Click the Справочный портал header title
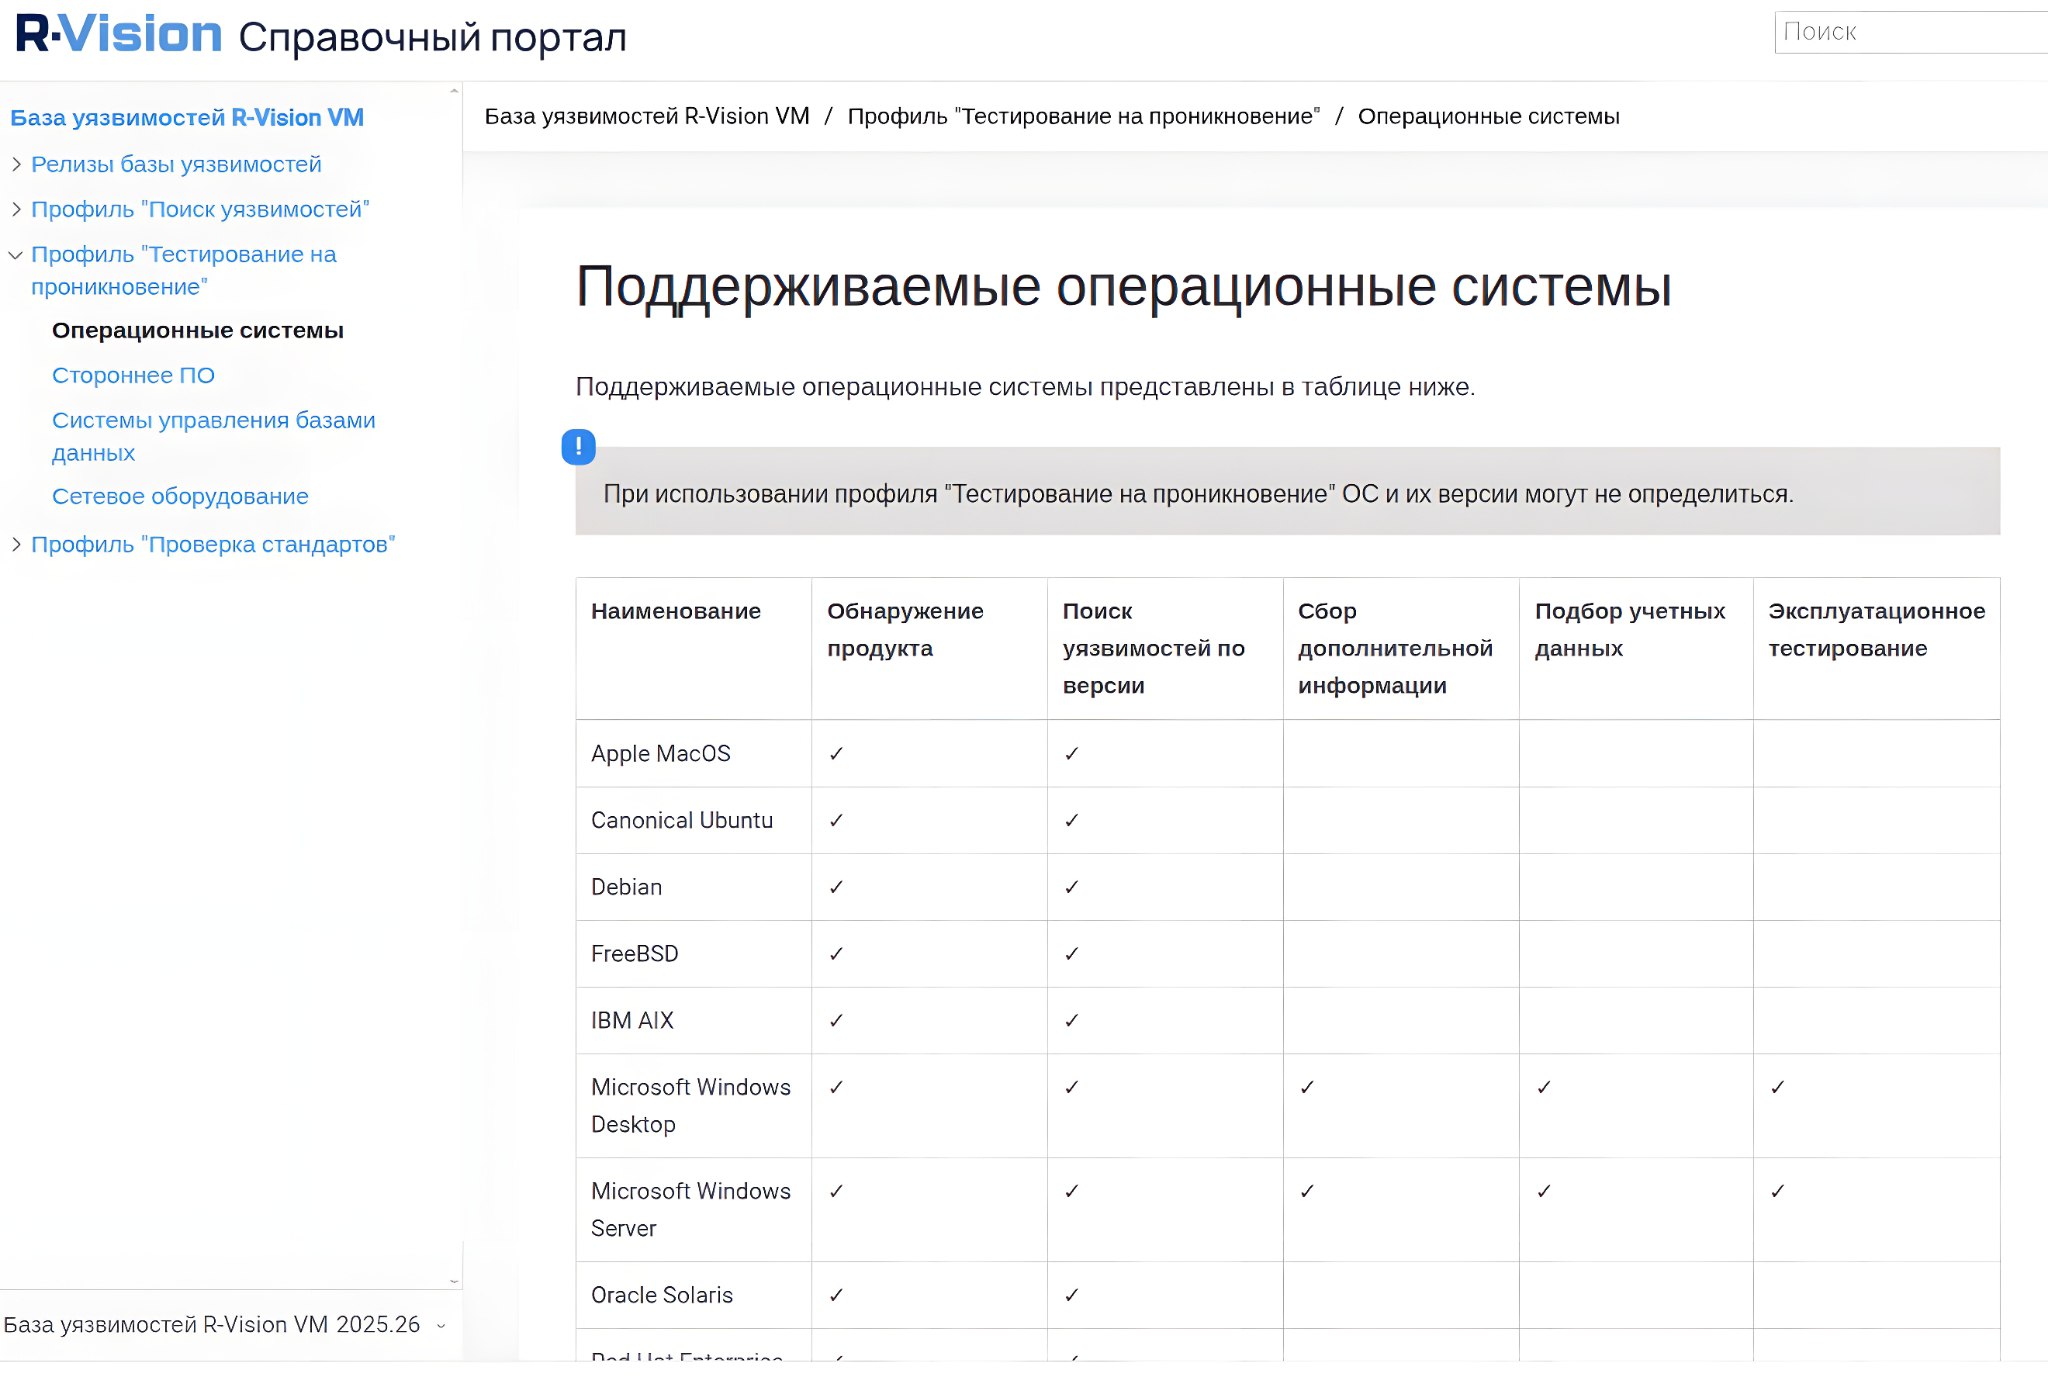2048x1376 pixels. point(433,37)
